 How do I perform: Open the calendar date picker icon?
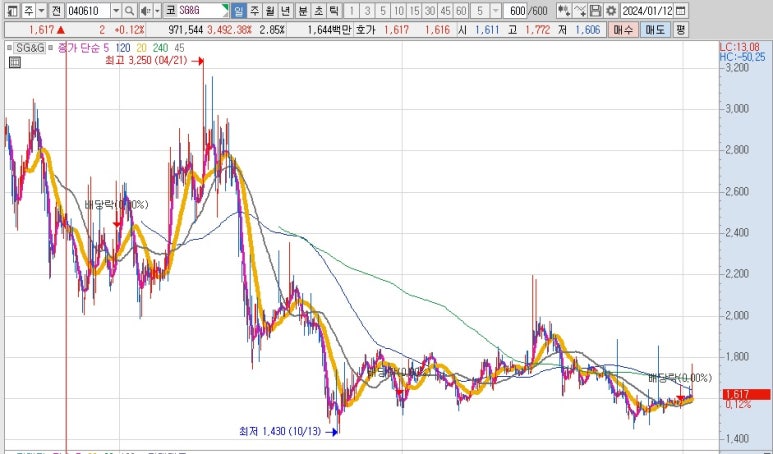(681, 10)
